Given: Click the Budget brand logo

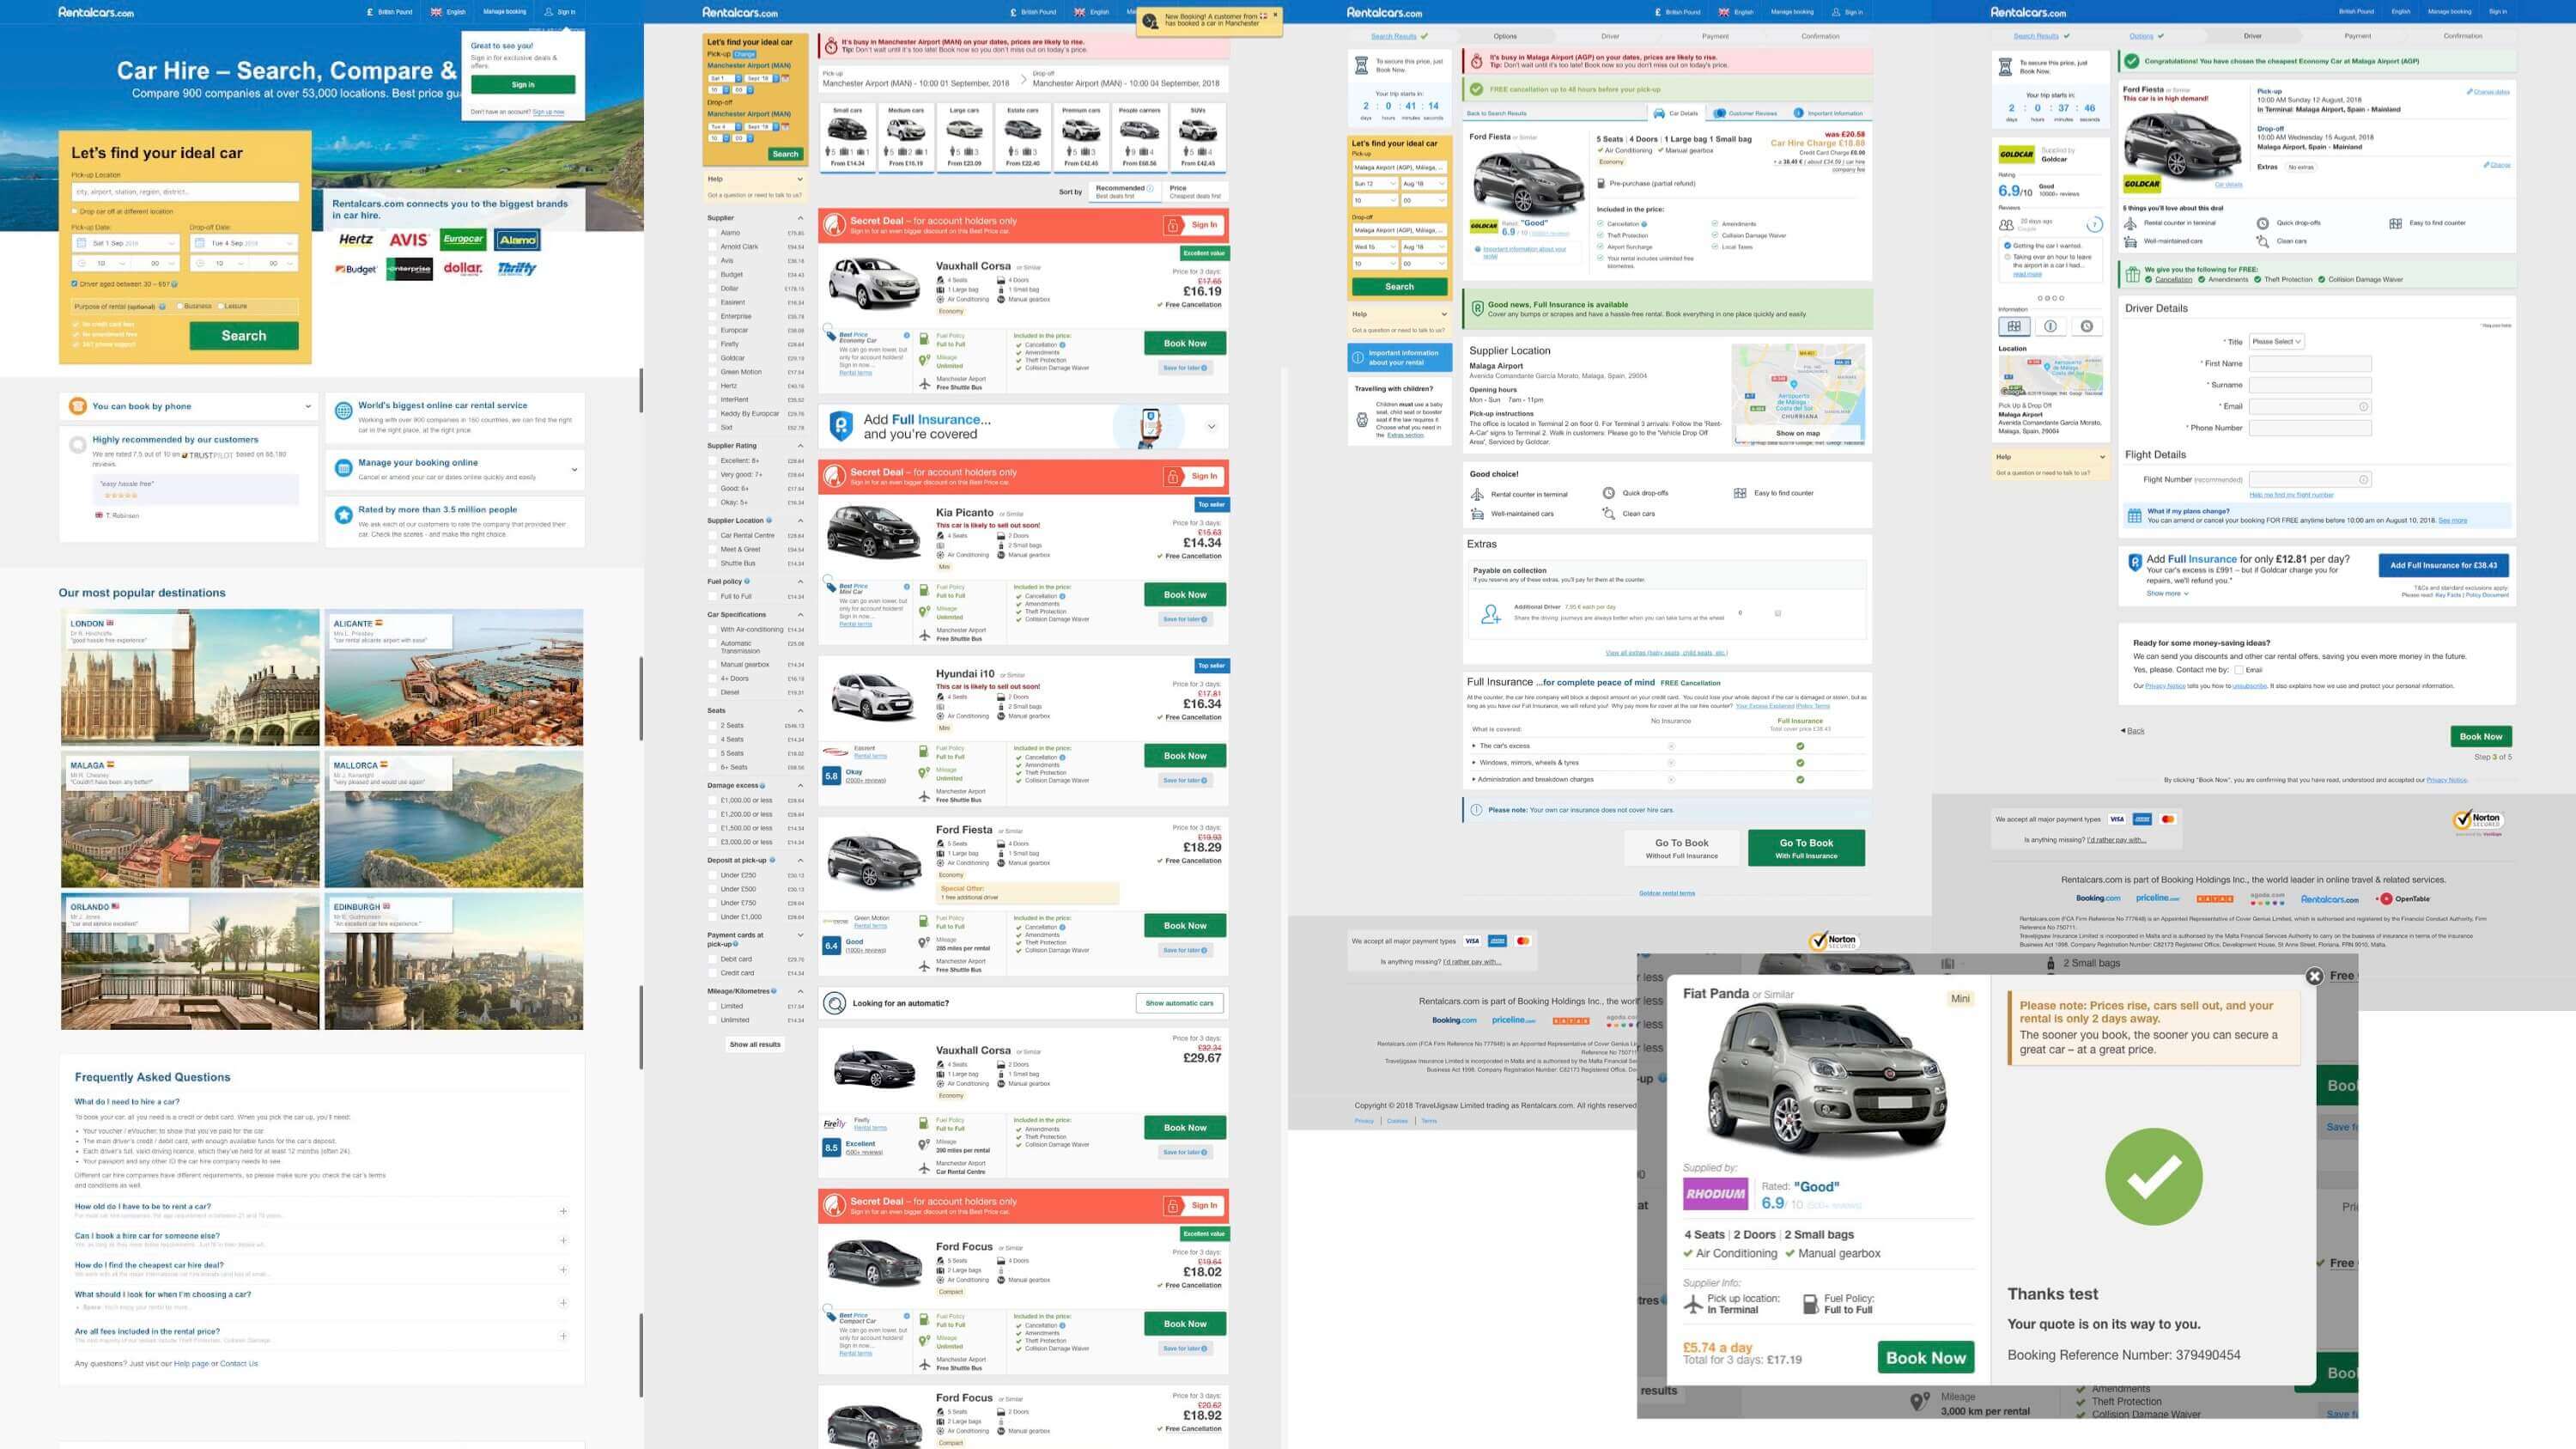Looking at the screenshot, I should [x=356, y=269].
